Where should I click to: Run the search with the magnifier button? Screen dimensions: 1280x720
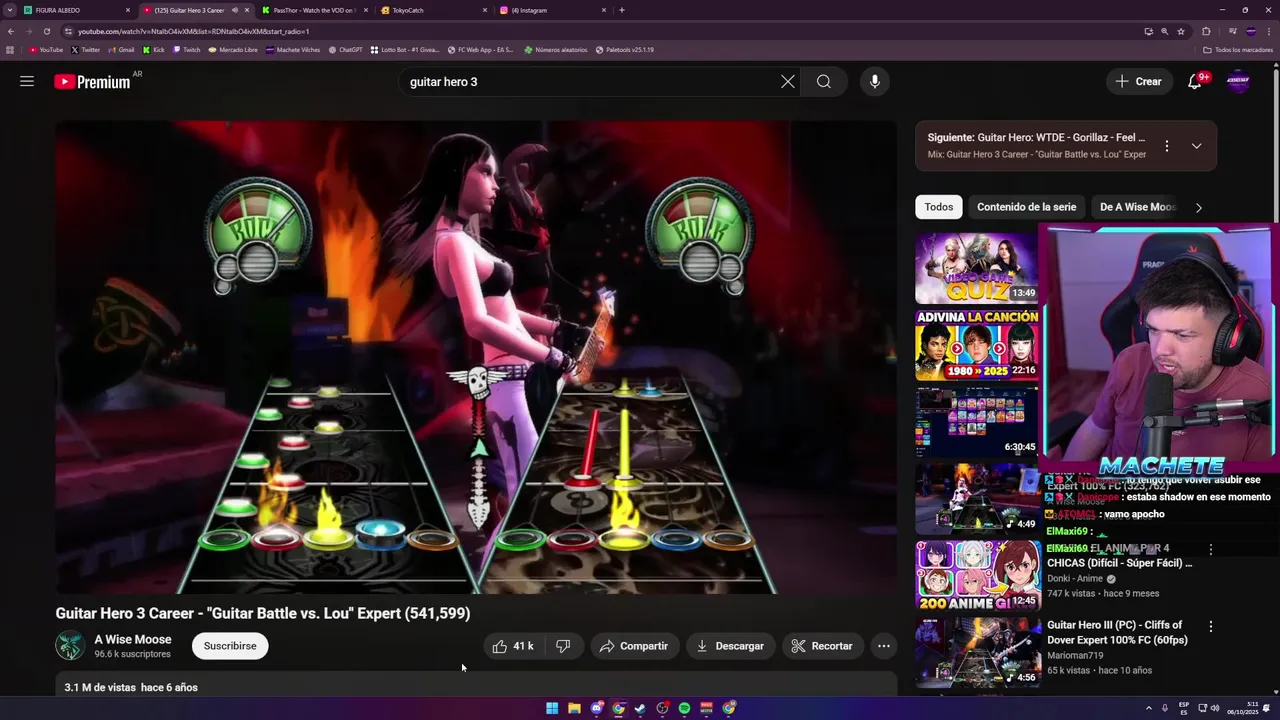coord(824,82)
